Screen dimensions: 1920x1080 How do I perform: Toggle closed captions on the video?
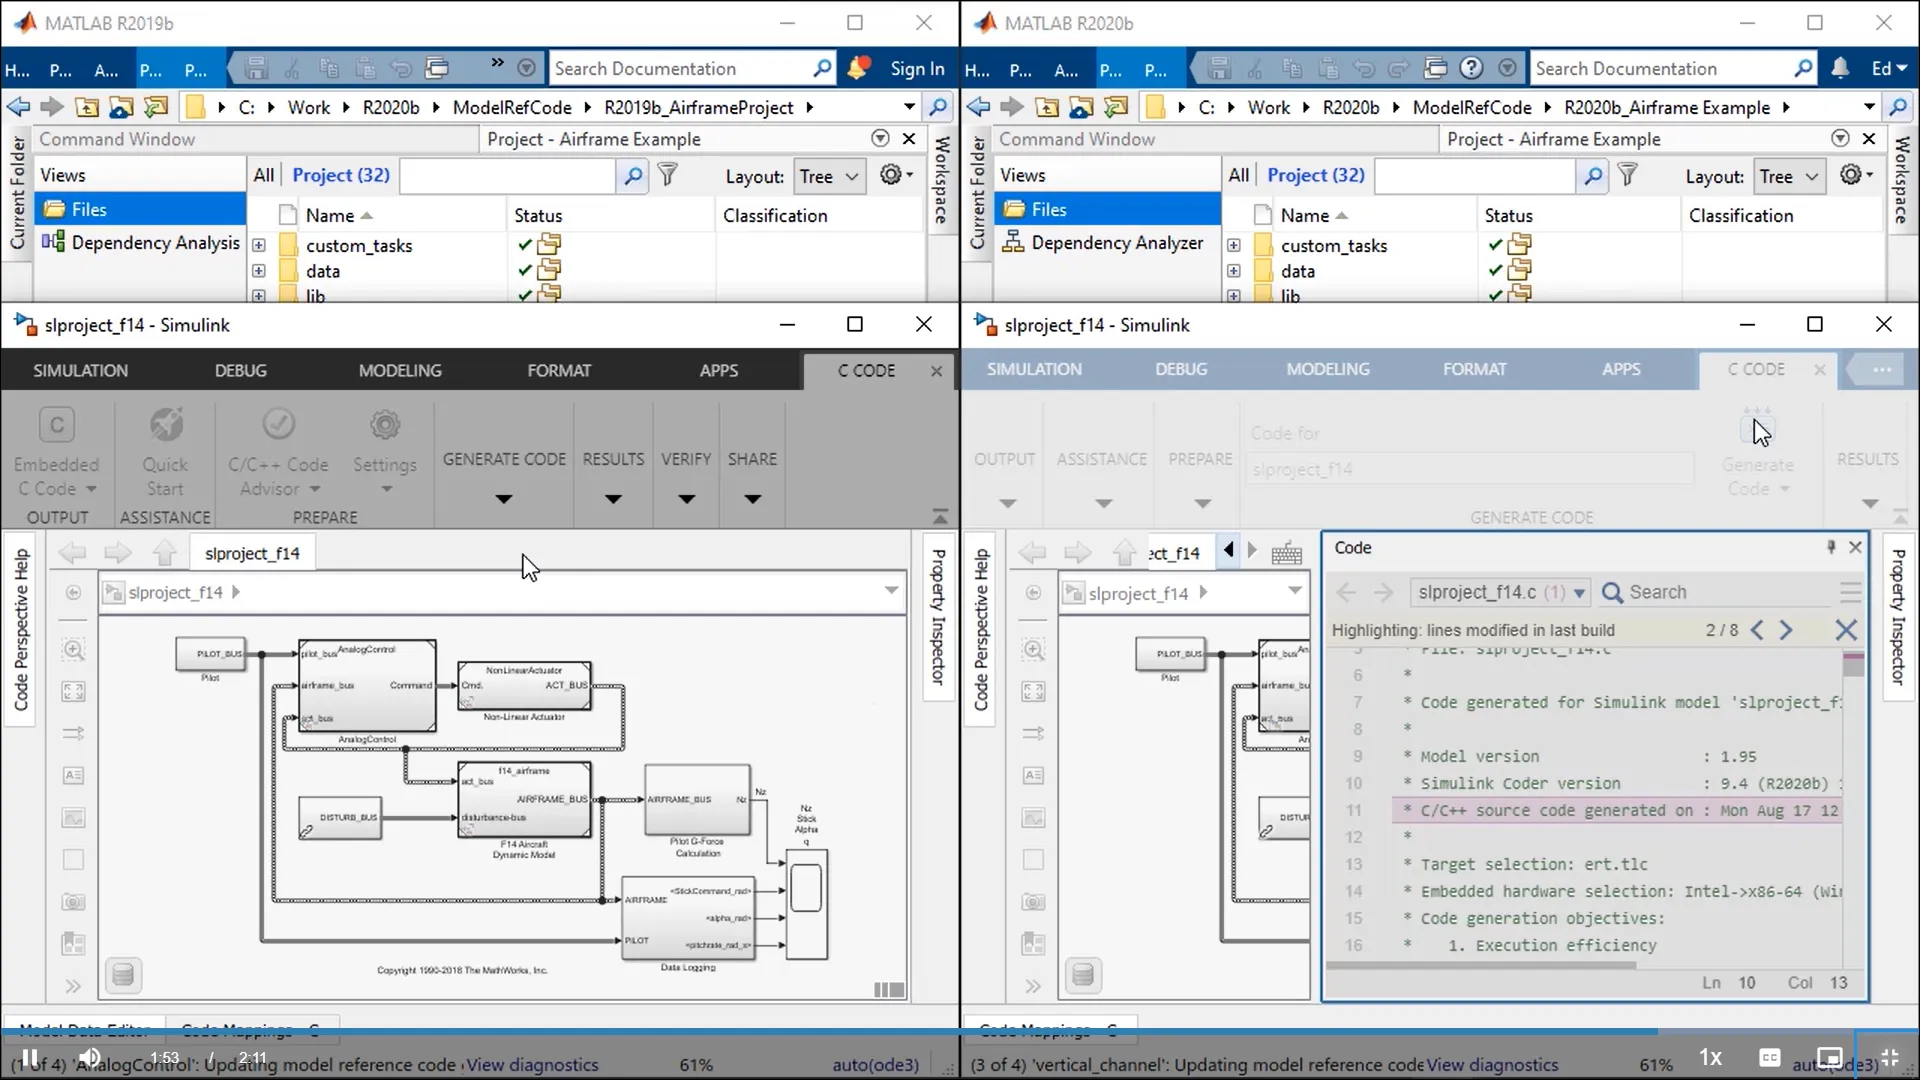pos(1769,1058)
